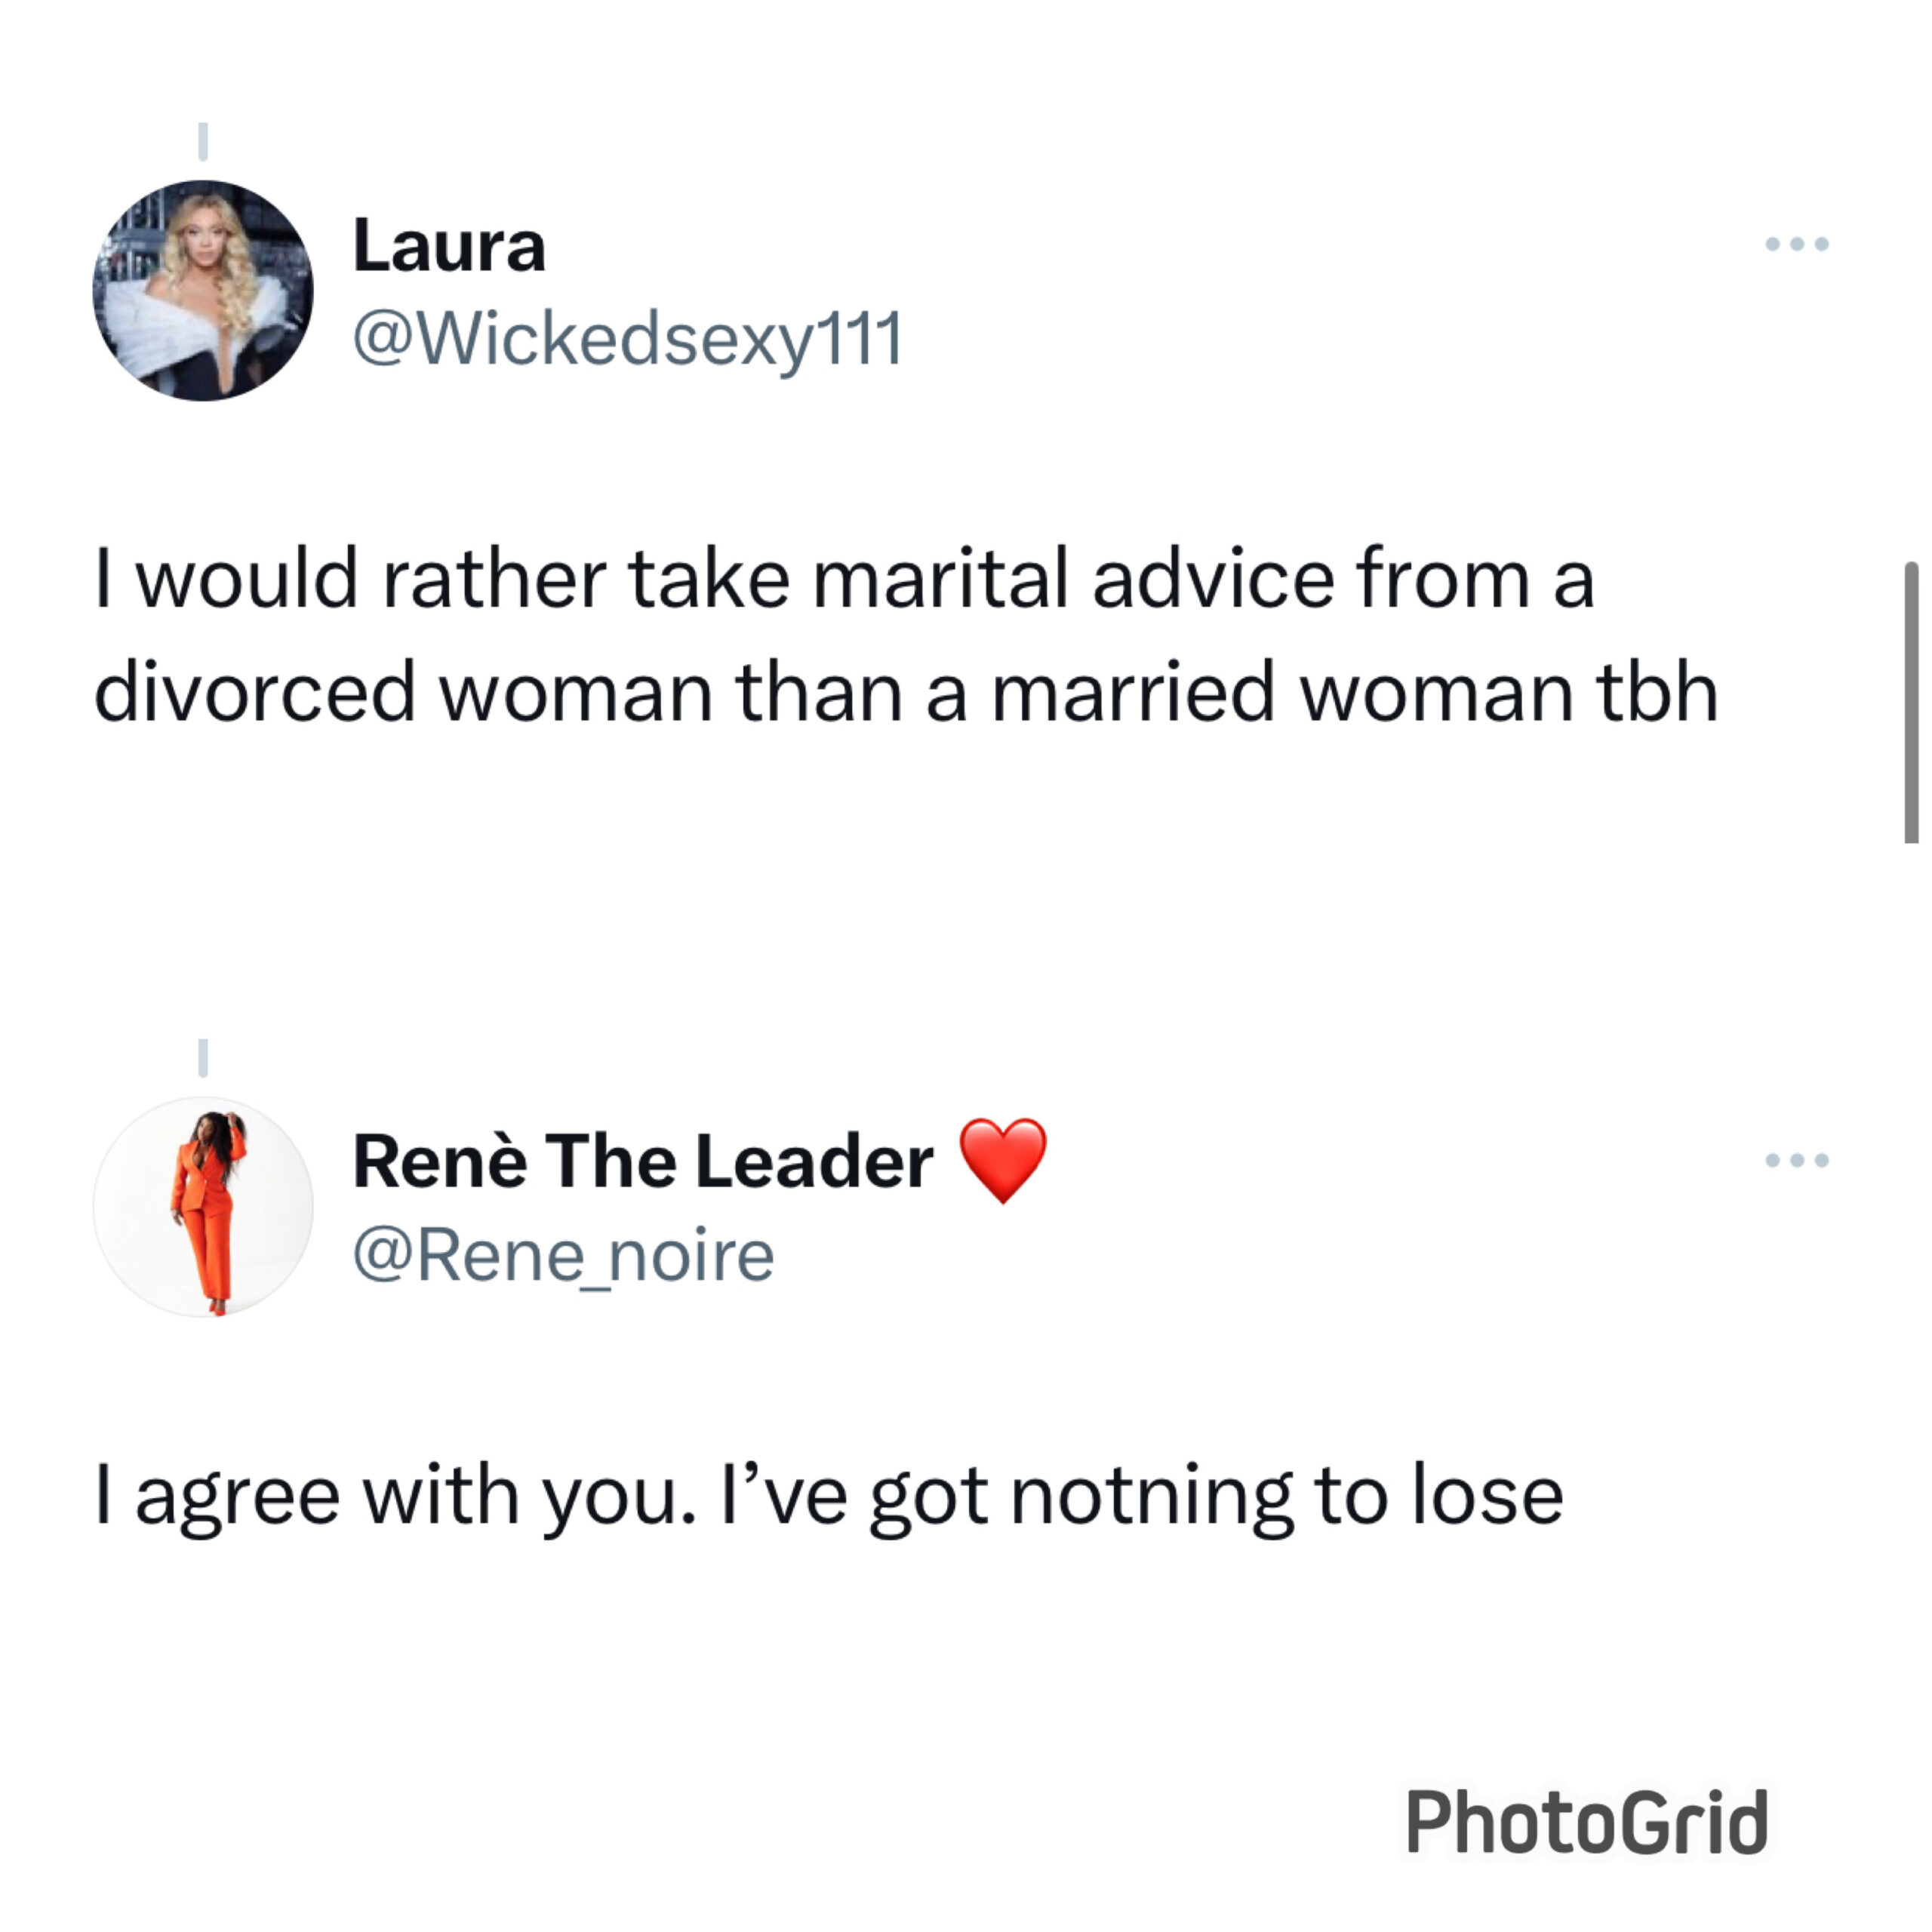Open Renè's reply "I agree with you"

tap(829, 1497)
